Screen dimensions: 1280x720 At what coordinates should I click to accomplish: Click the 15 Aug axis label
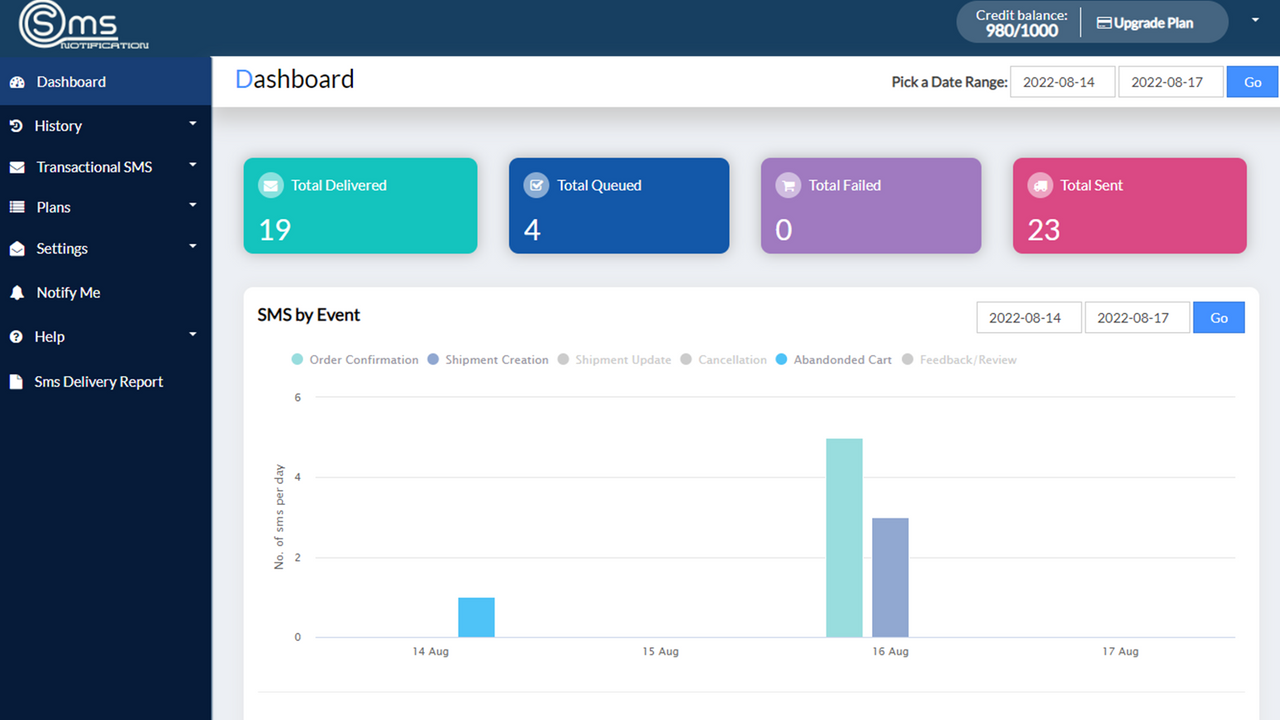[660, 652]
